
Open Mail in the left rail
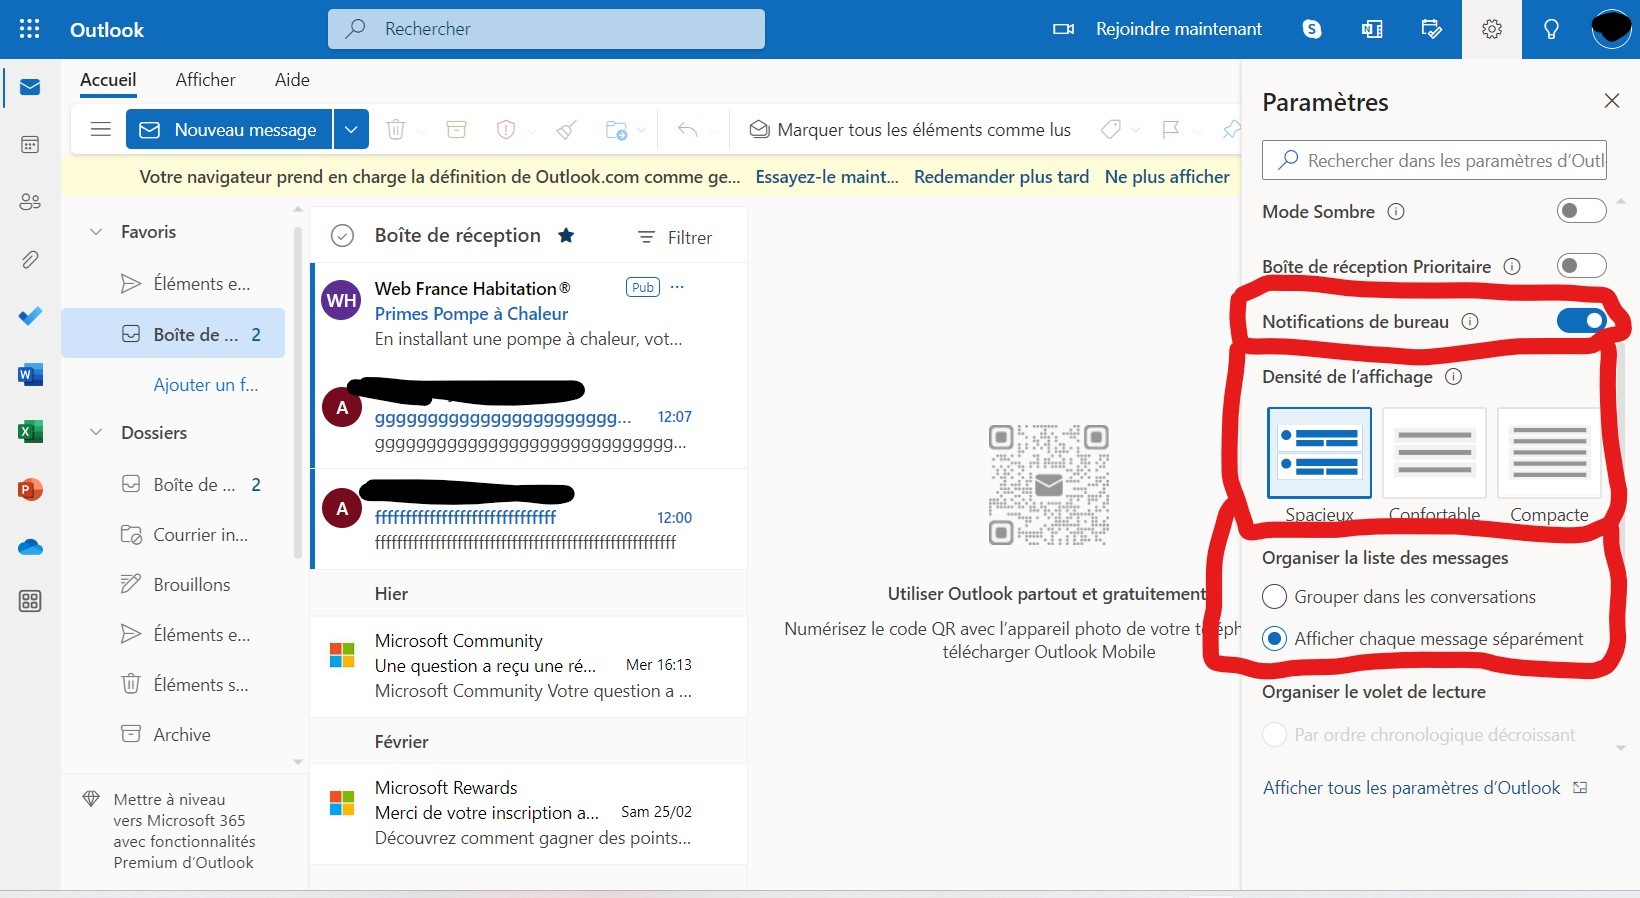tap(30, 87)
